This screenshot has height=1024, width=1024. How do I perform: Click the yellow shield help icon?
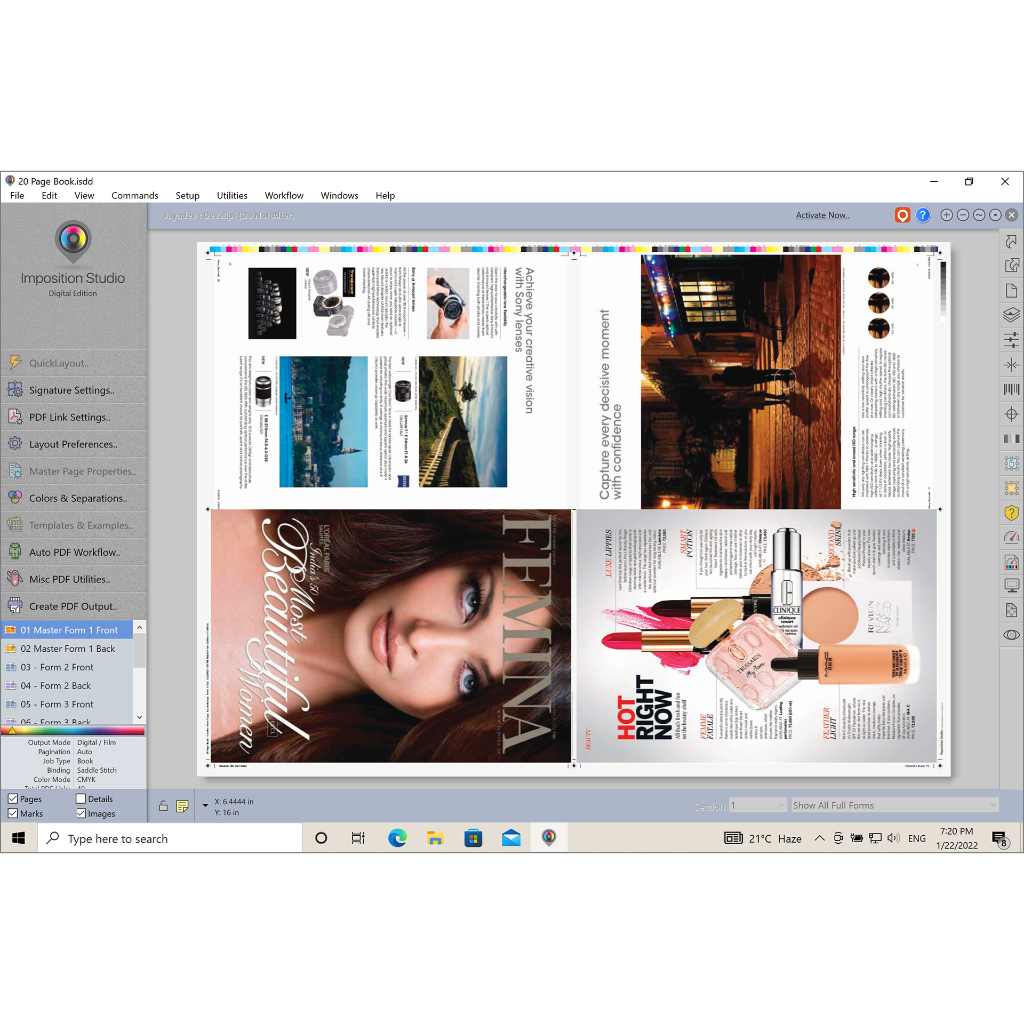[1011, 512]
